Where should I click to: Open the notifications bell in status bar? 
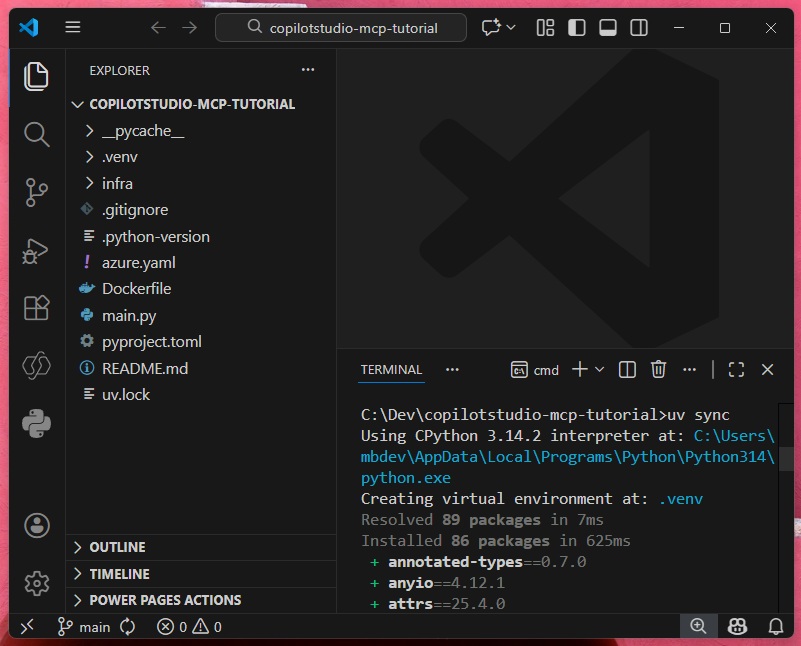click(775, 626)
